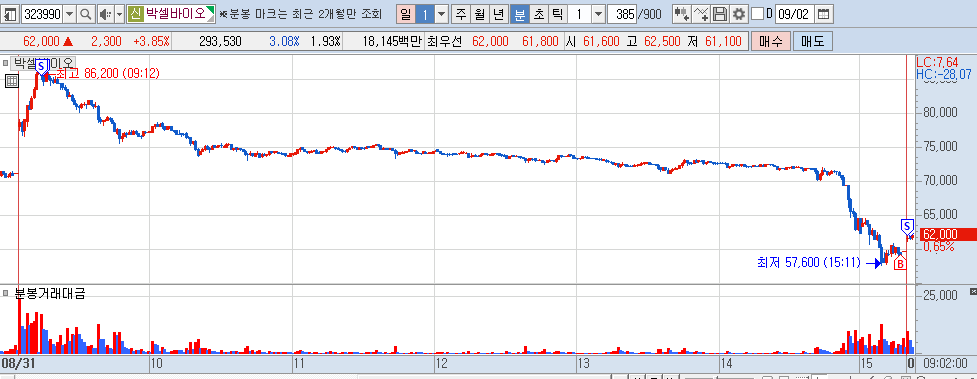Image resolution: width=977 pixels, height=379 pixels.
Task: Click the add line indicator icon
Action: (701, 14)
